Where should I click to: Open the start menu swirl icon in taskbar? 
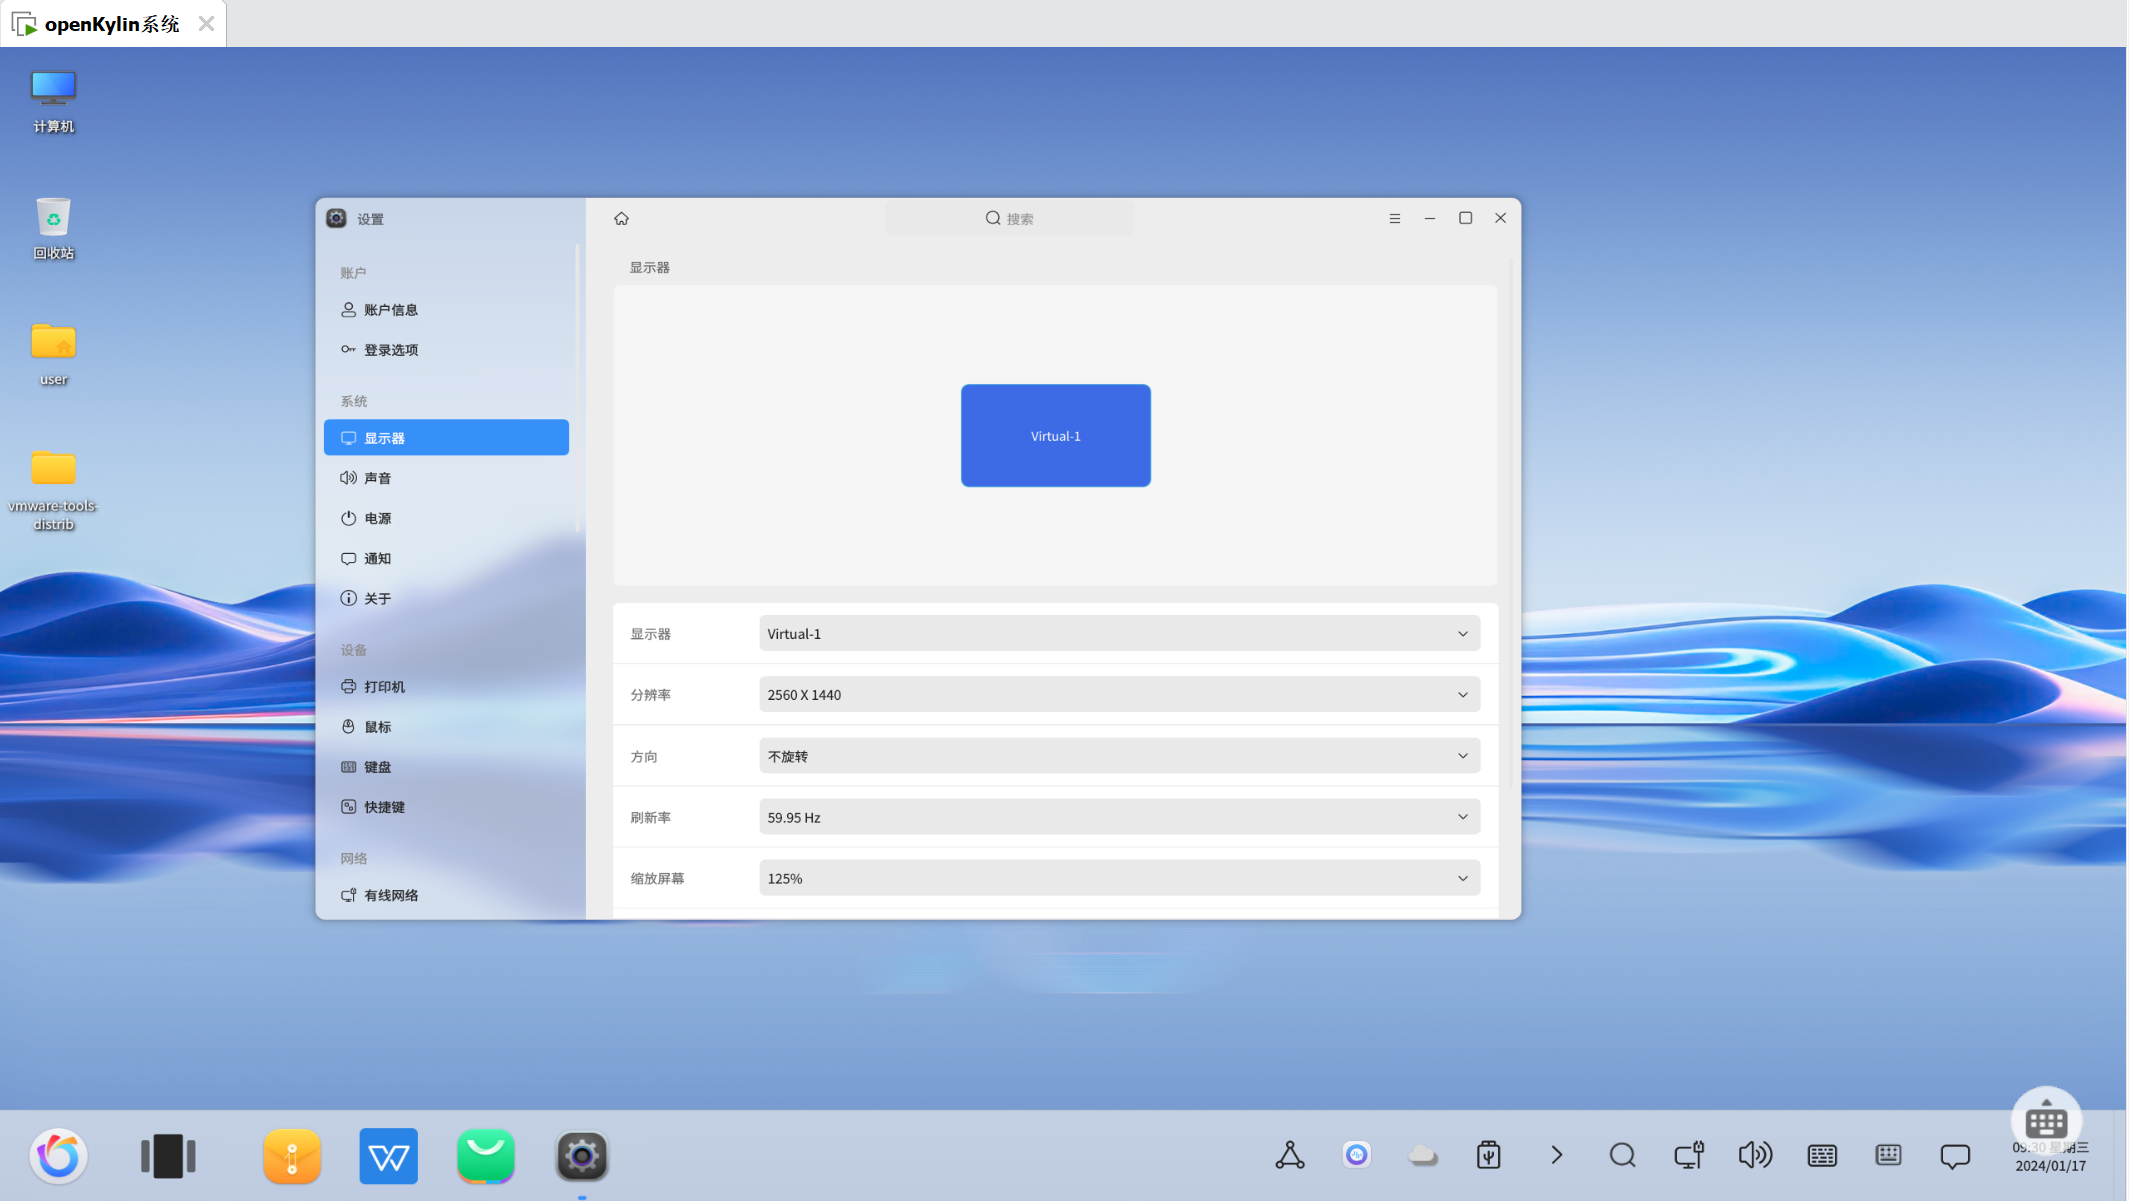[x=58, y=1156]
